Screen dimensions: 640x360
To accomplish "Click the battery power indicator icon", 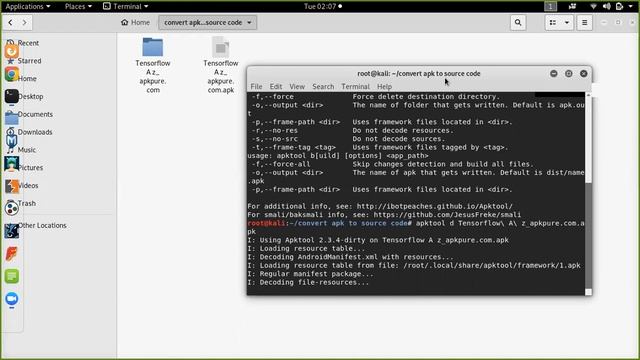I will 620,6.
